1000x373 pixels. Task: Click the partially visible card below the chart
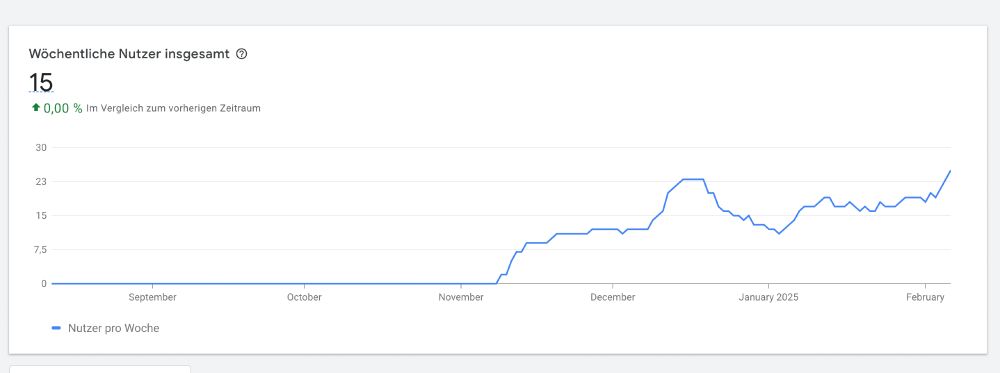[100, 369]
